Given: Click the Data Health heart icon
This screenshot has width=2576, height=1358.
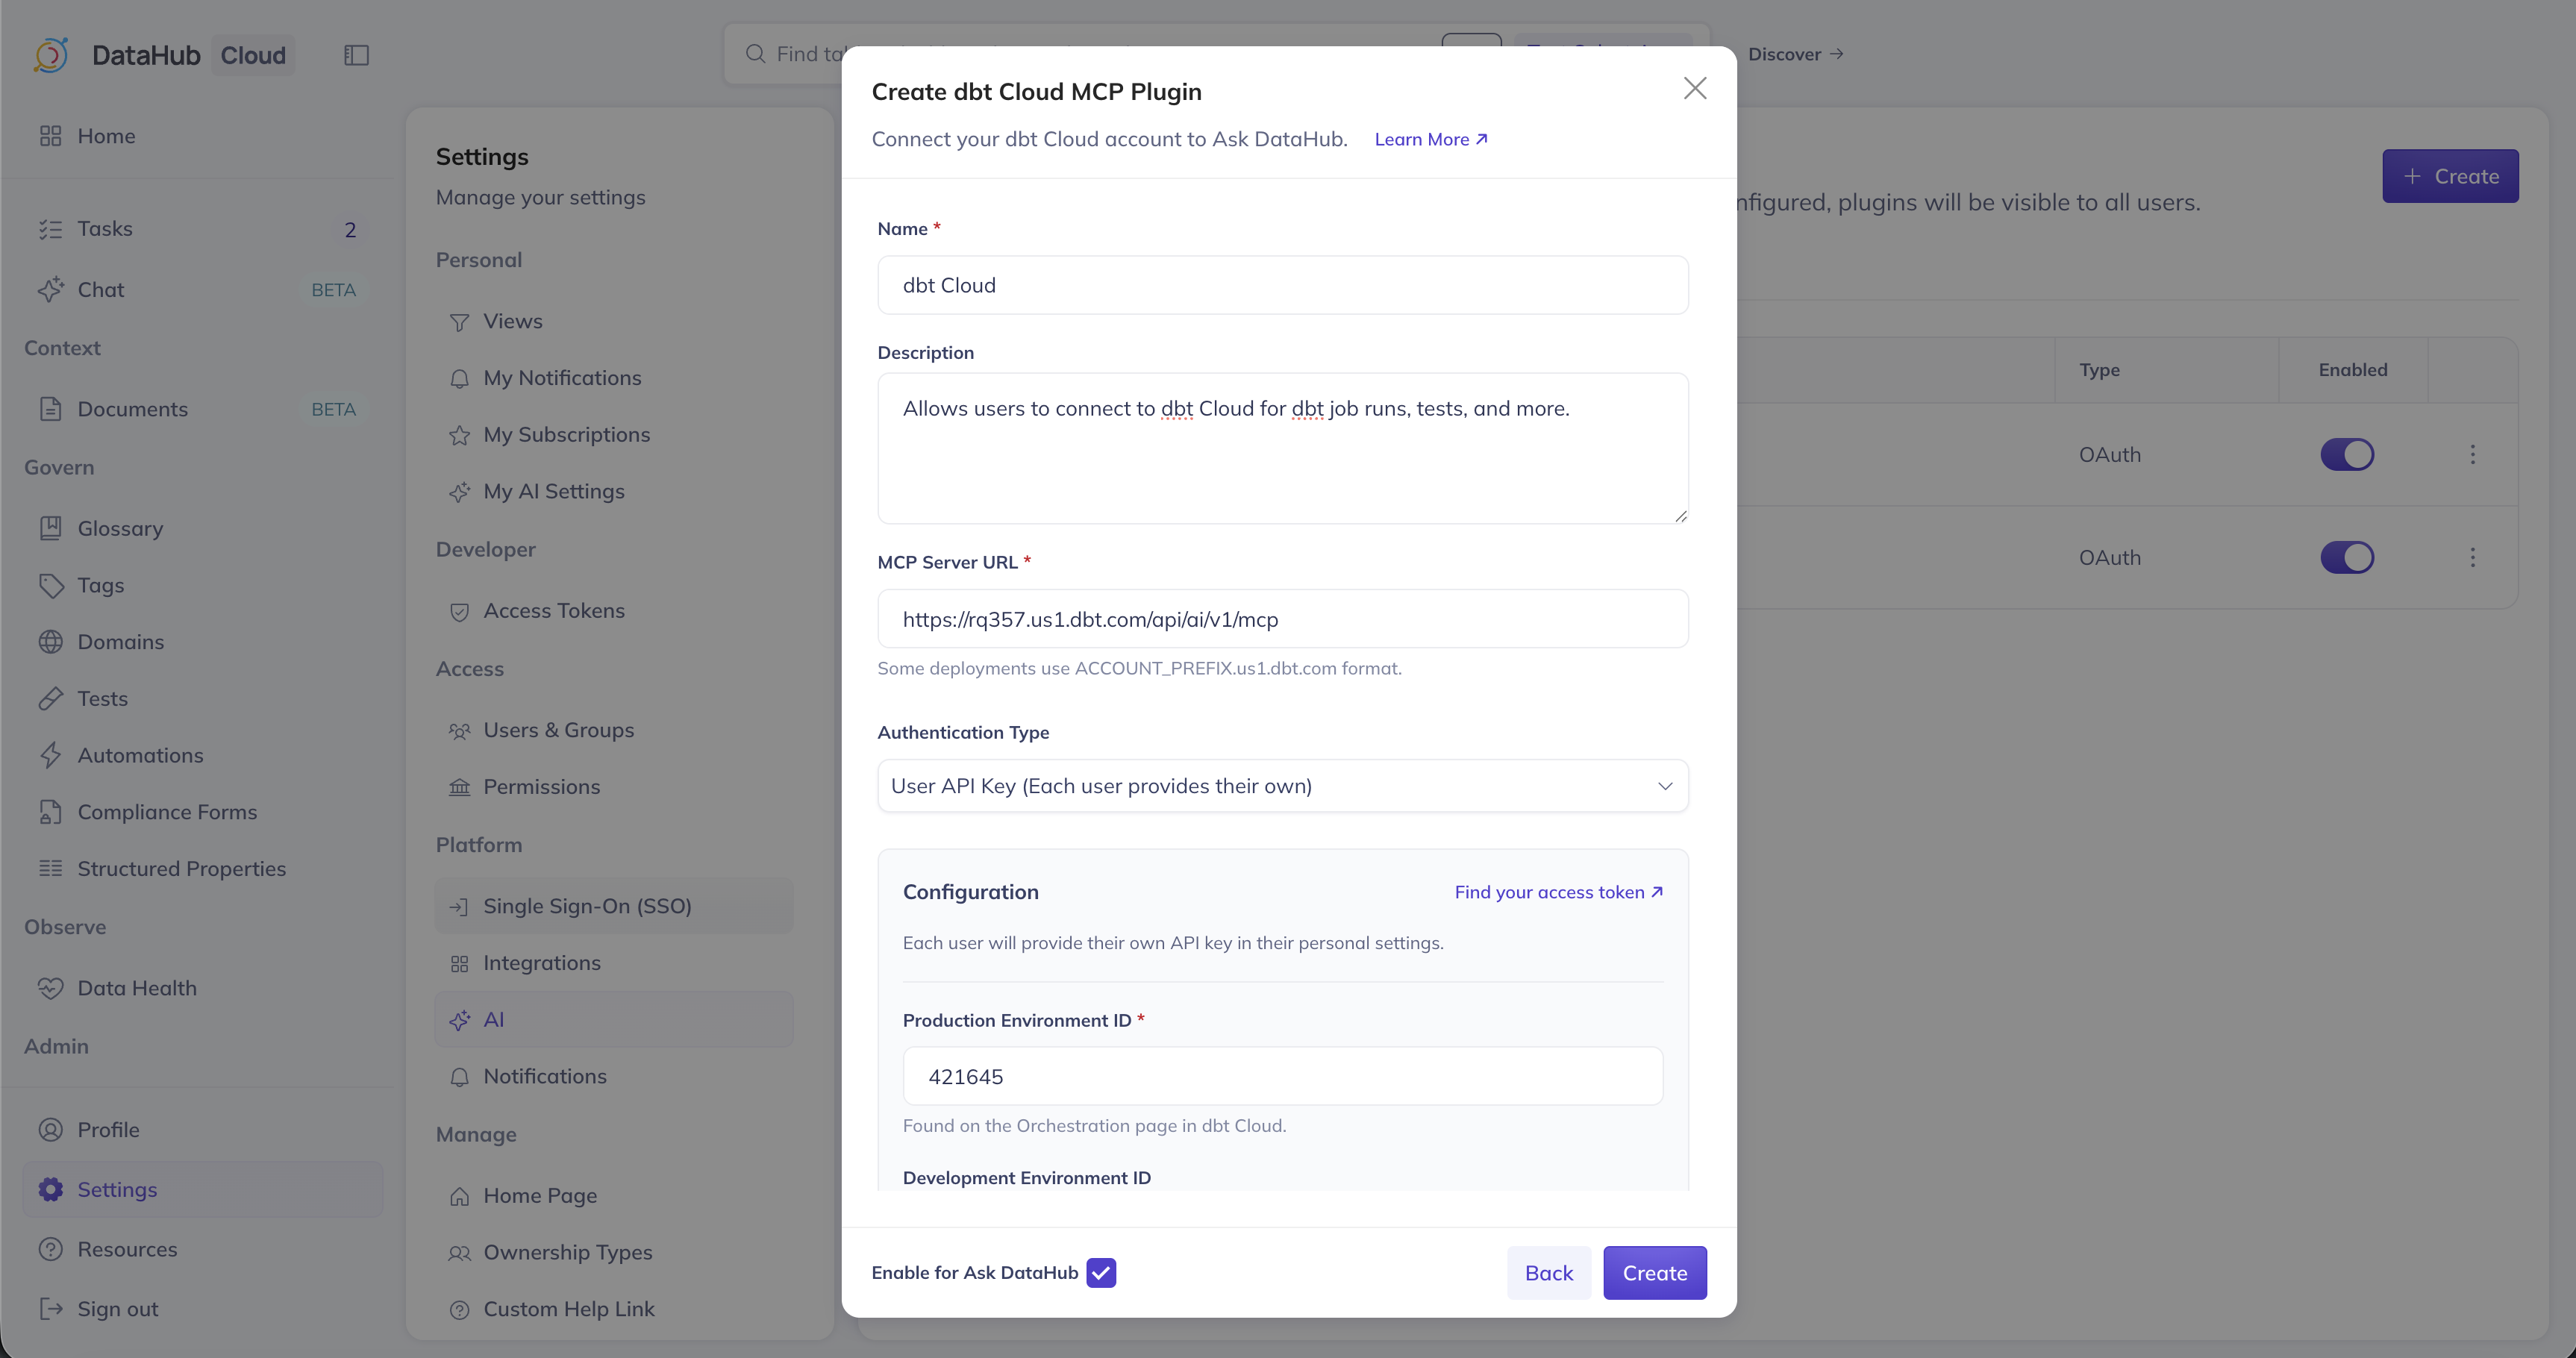Looking at the screenshot, I should pos(51,988).
